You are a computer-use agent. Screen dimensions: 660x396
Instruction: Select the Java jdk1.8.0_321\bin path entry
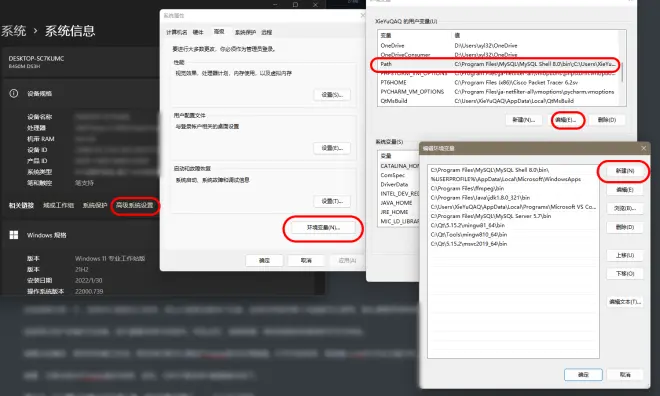tap(513, 198)
